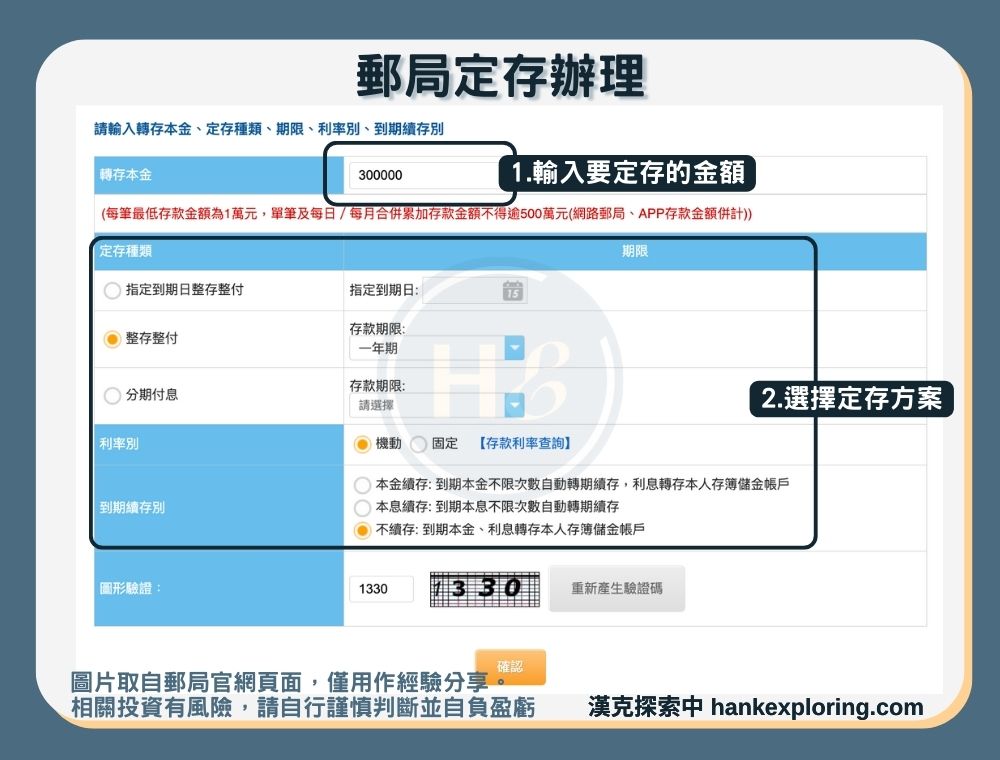This screenshot has width=1000, height=760.
Task: Click the blue instruction heading 請輸入轉存本金
Action: (268, 129)
